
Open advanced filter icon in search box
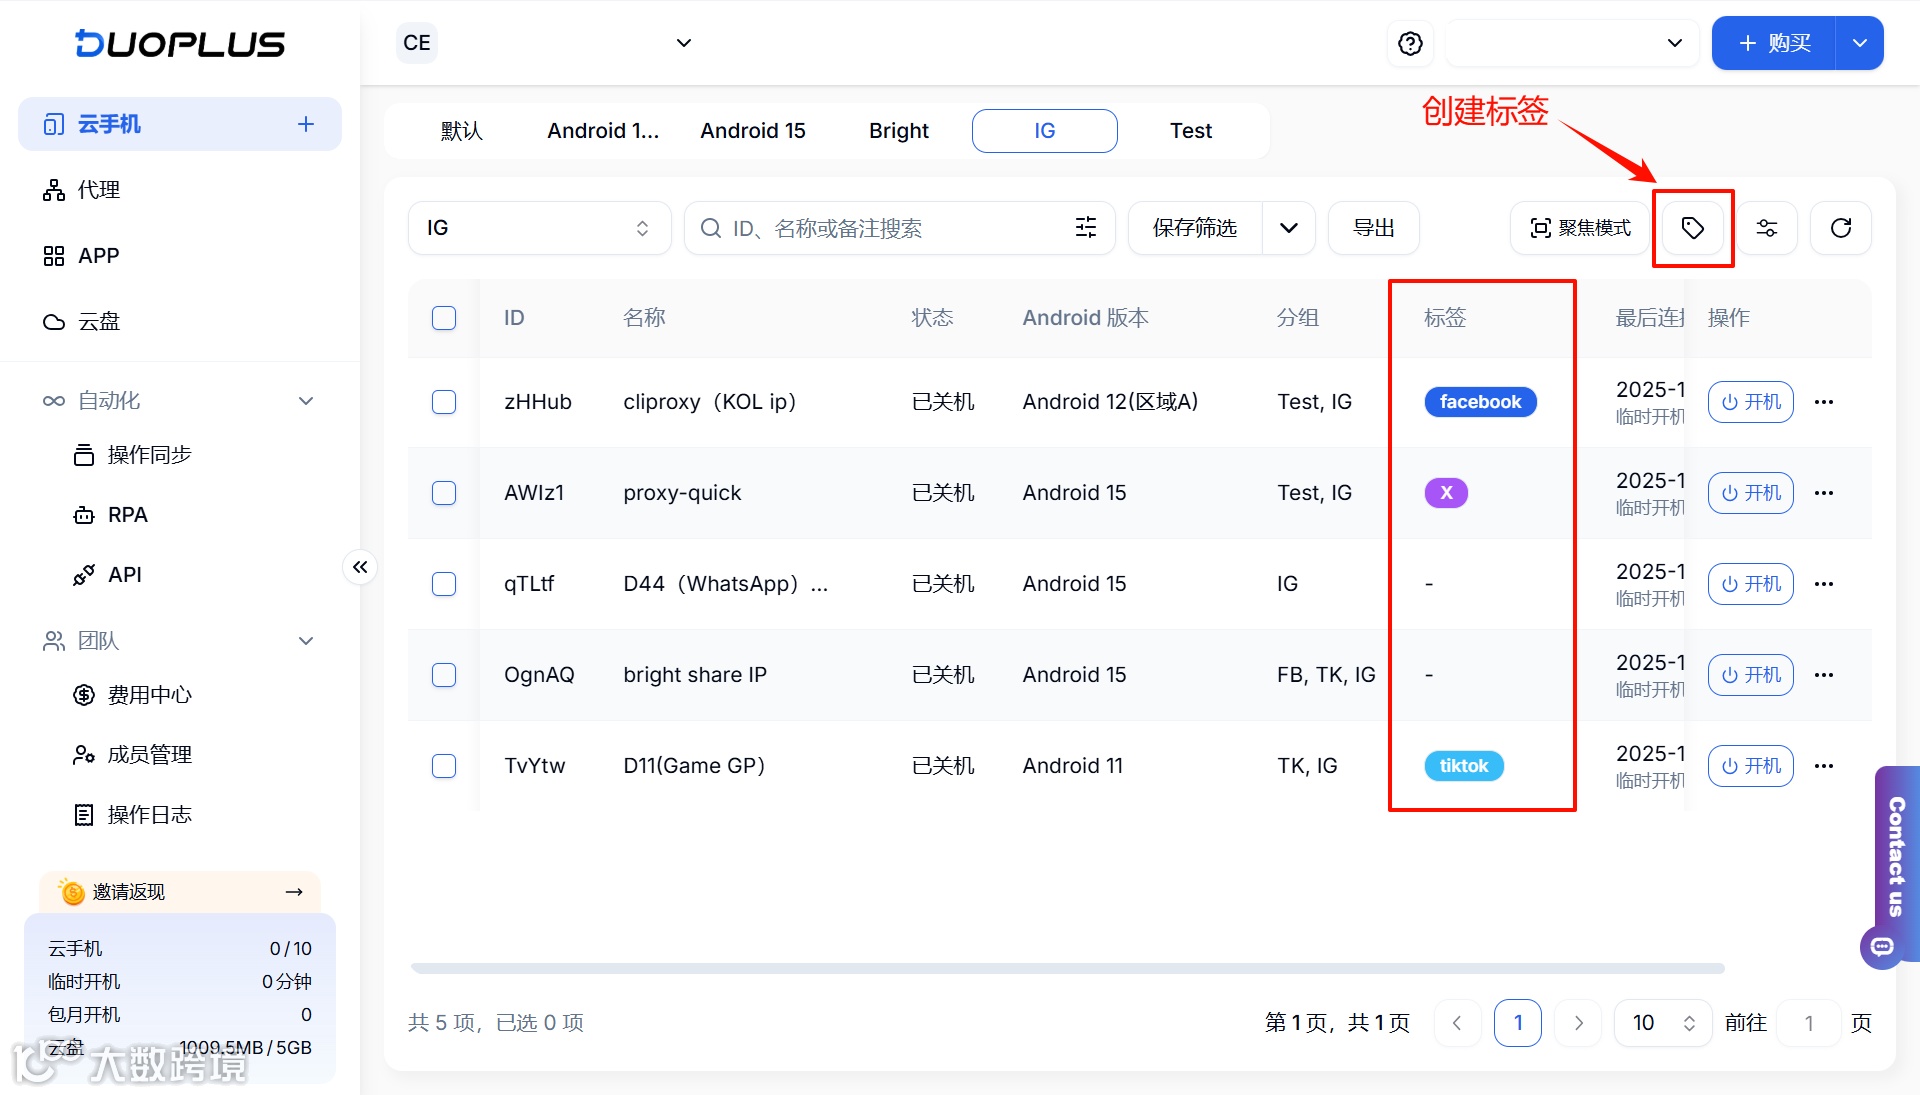(x=1085, y=228)
